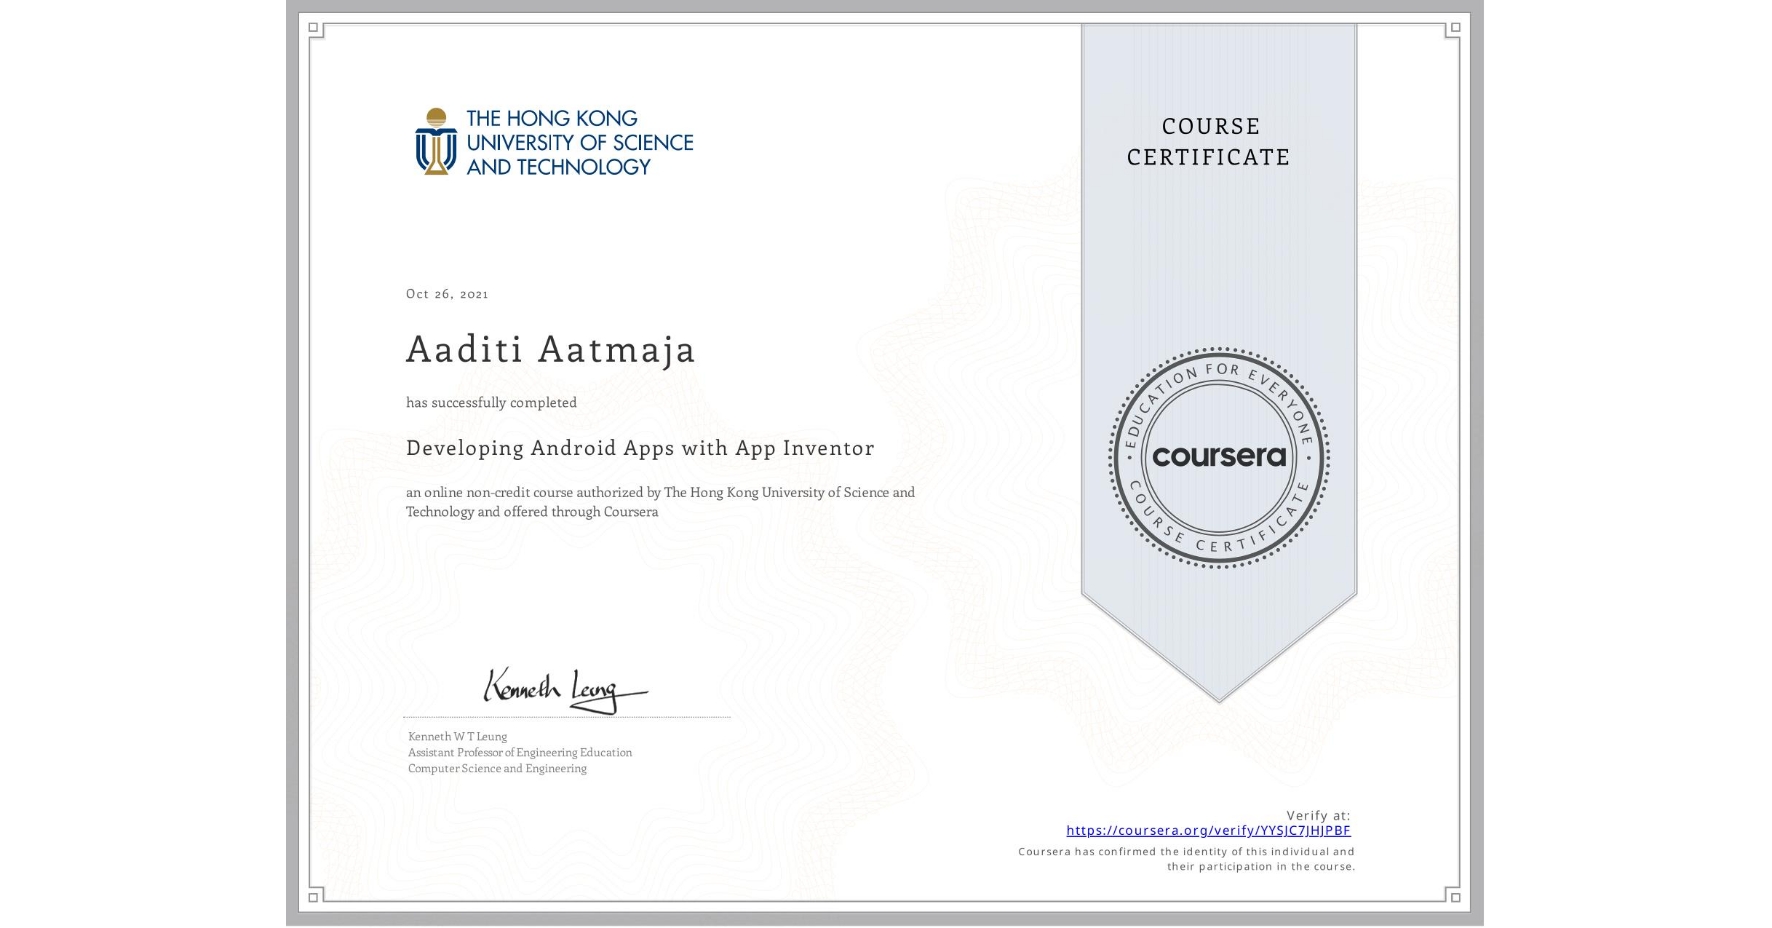Click the Kenneth W T Leung name line

click(457, 735)
